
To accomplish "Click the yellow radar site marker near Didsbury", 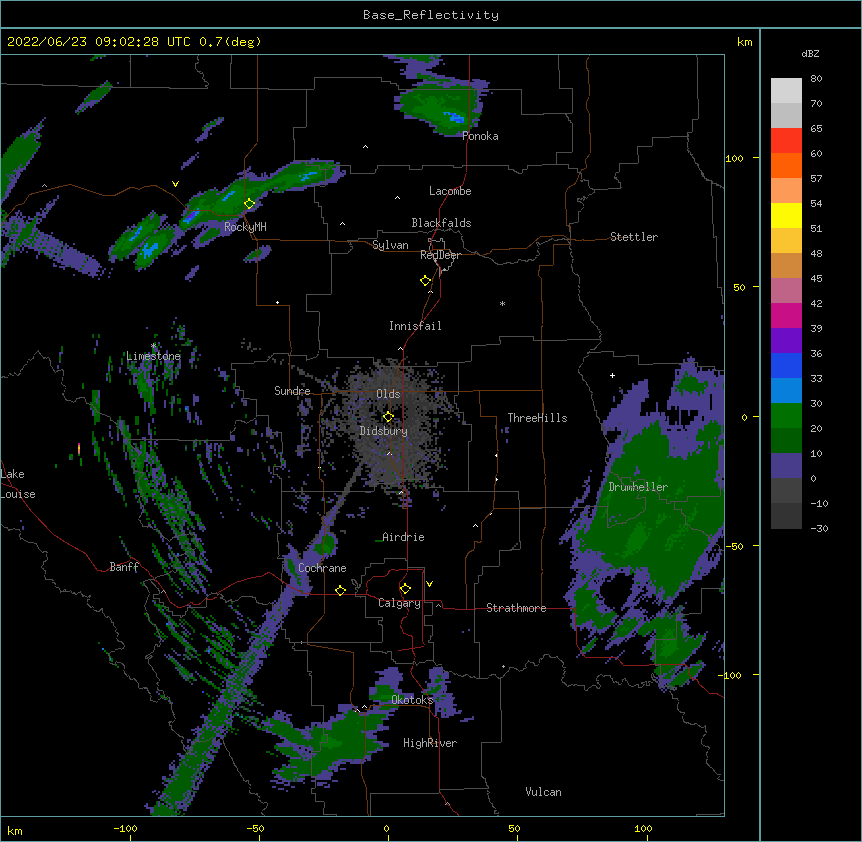I will coord(388,416).
